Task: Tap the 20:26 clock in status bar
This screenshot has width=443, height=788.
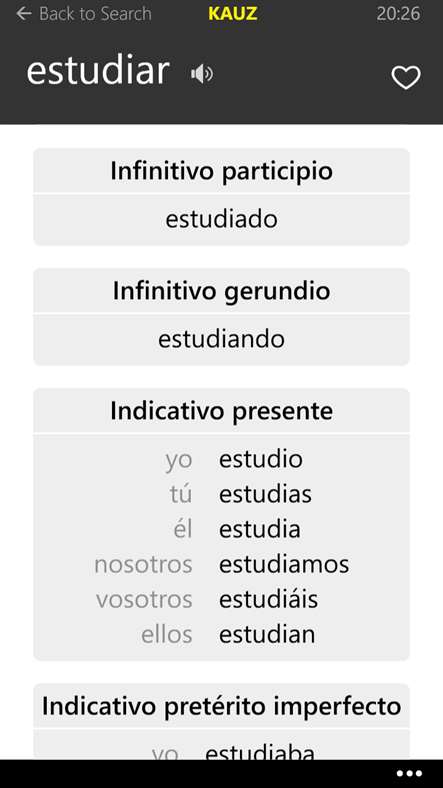Action: click(x=398, y=14)
